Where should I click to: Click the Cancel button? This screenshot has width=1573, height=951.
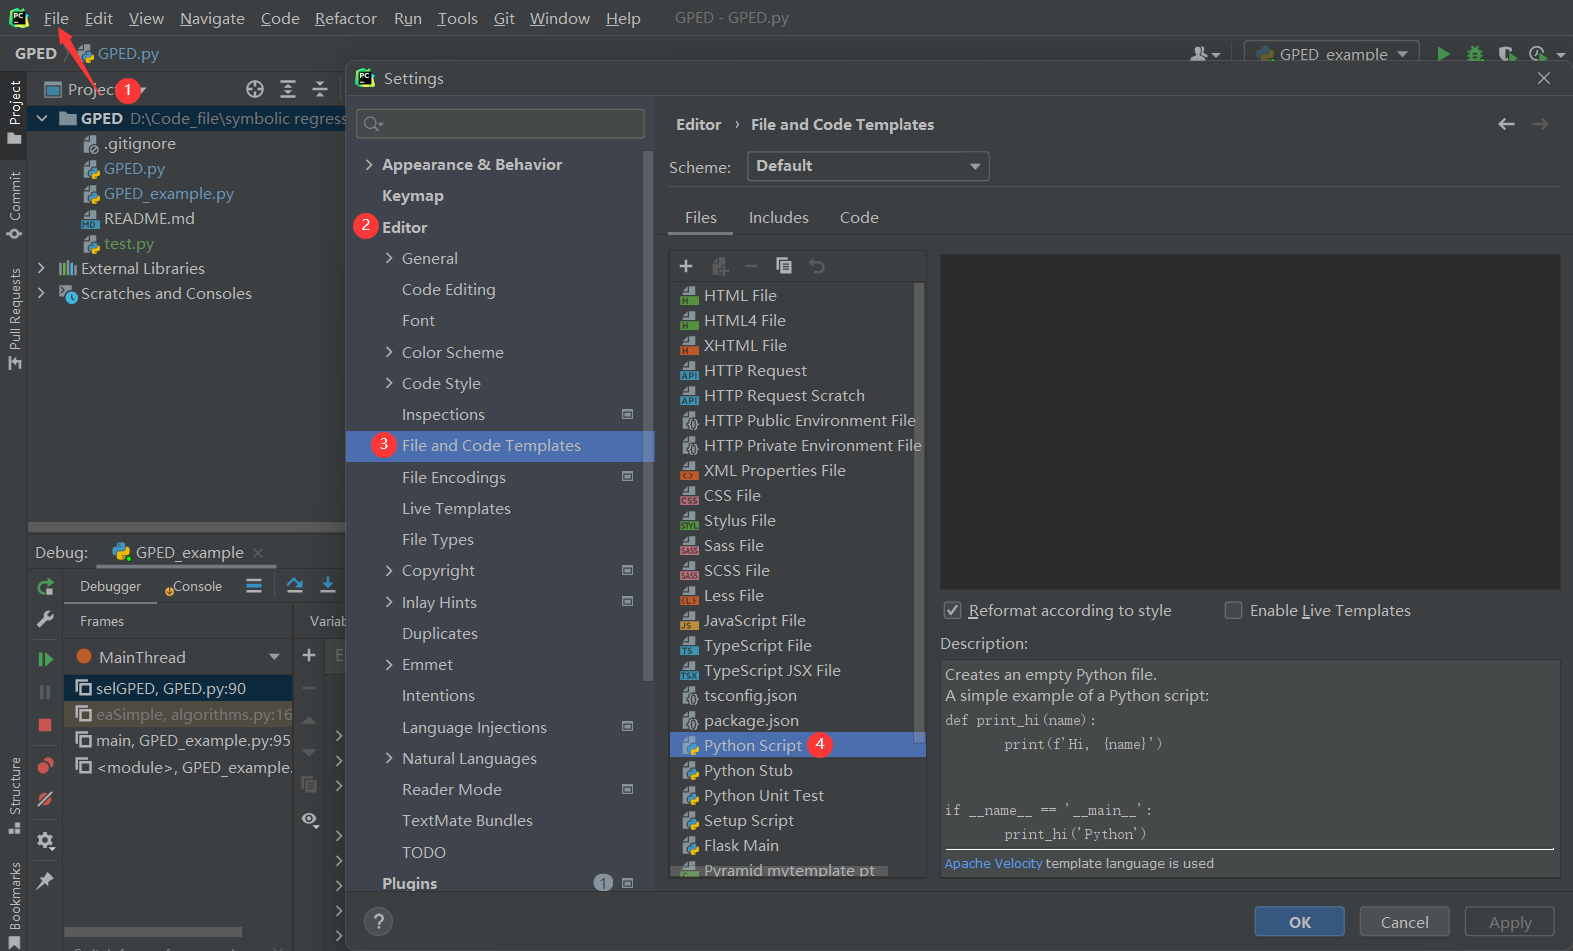[1405, 922]
